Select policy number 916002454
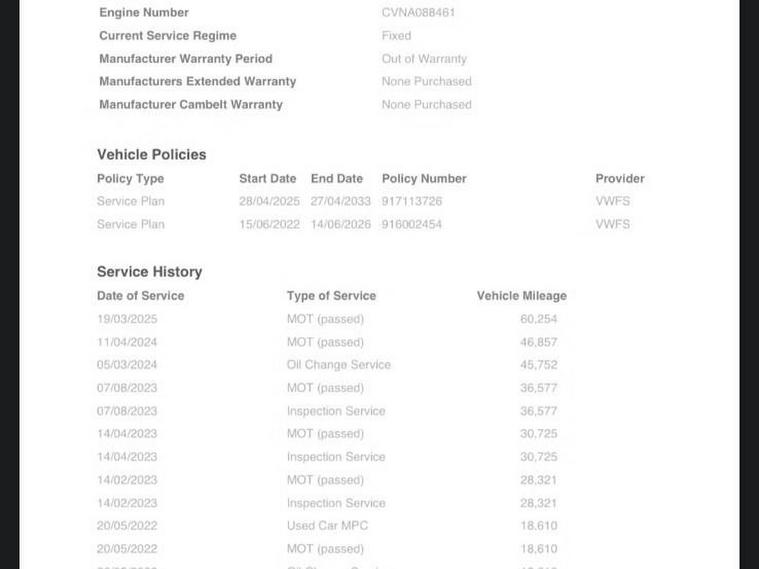 pyautogui.click(x=411, y=225)
